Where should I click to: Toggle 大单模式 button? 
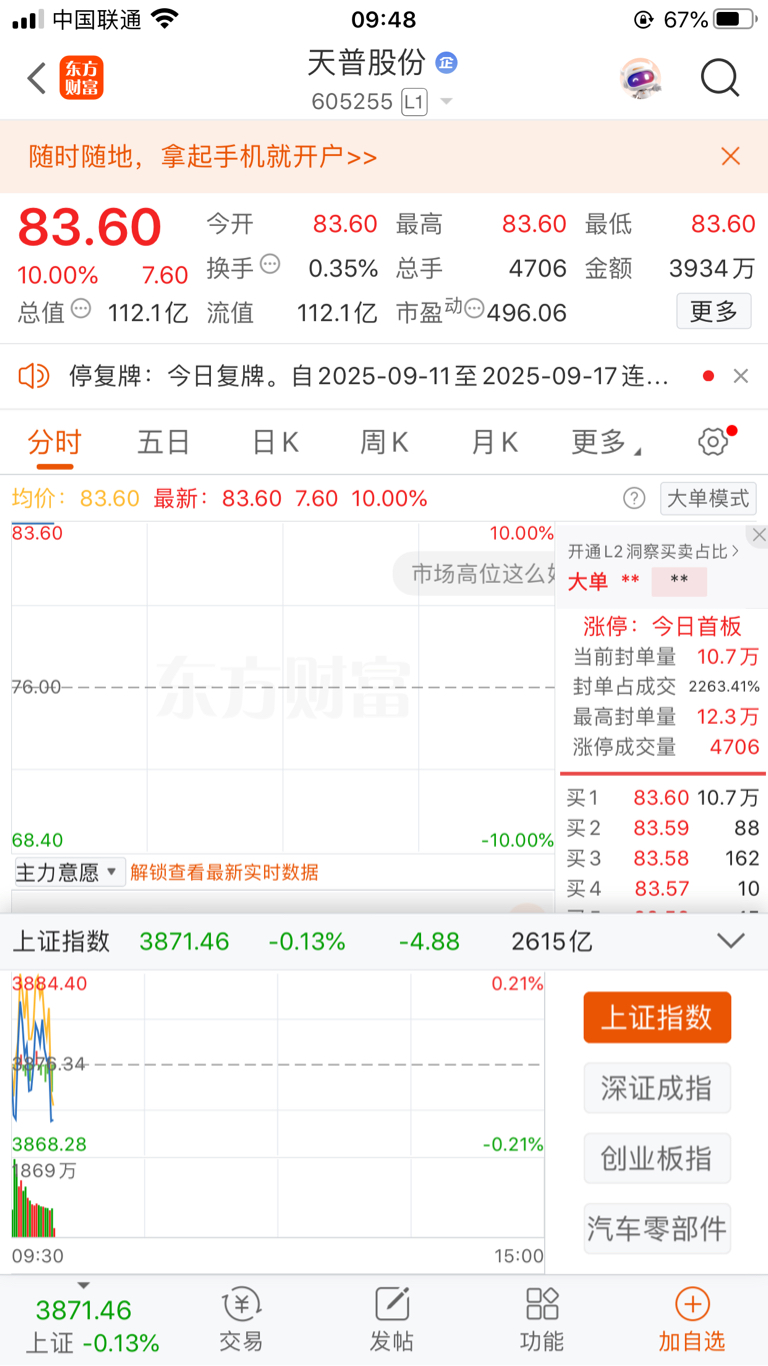pos(708,498)
